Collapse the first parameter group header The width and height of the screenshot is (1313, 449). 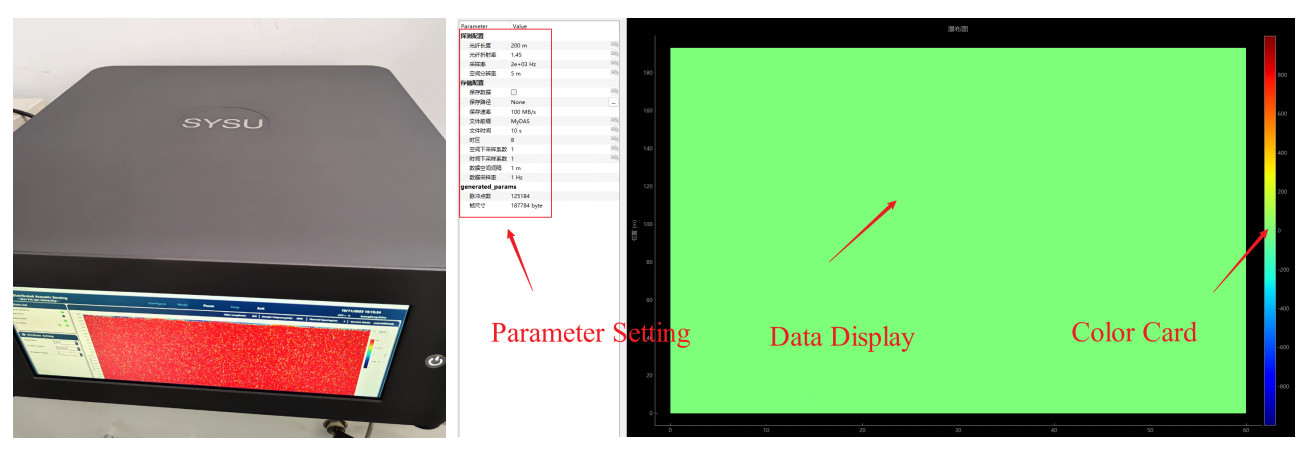pos(472,36)
